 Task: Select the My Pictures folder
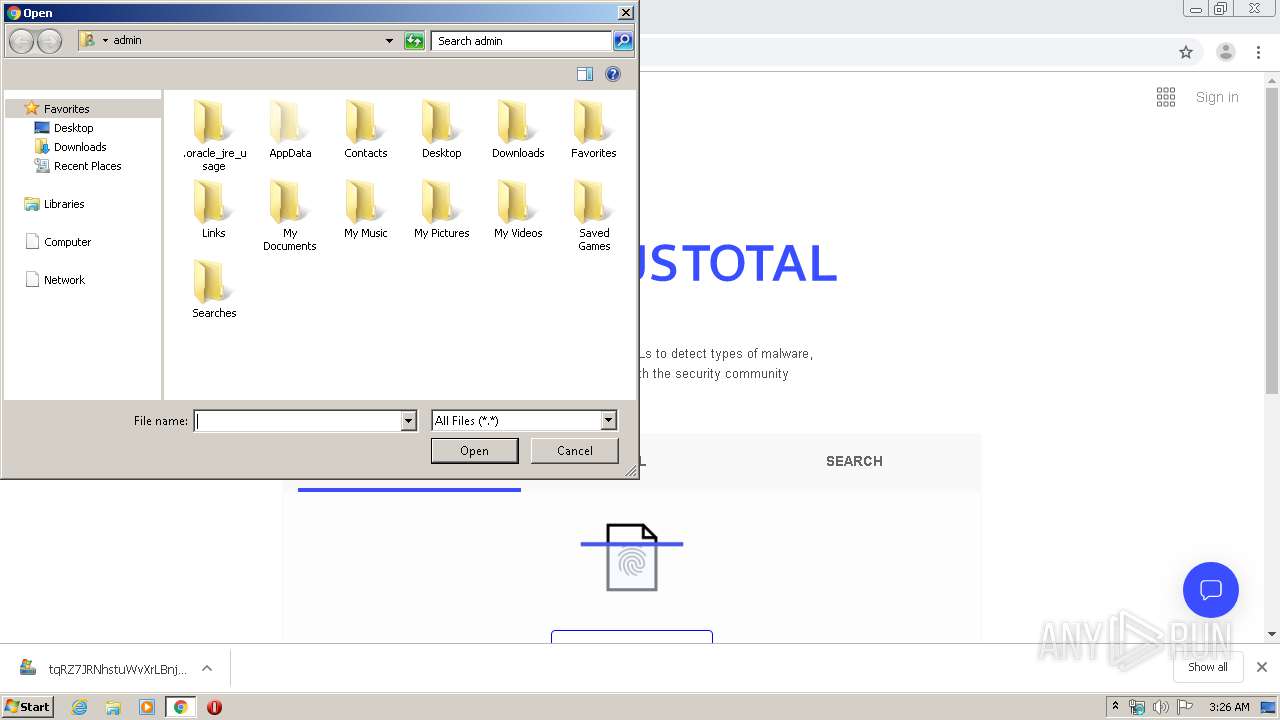(441, 209)
